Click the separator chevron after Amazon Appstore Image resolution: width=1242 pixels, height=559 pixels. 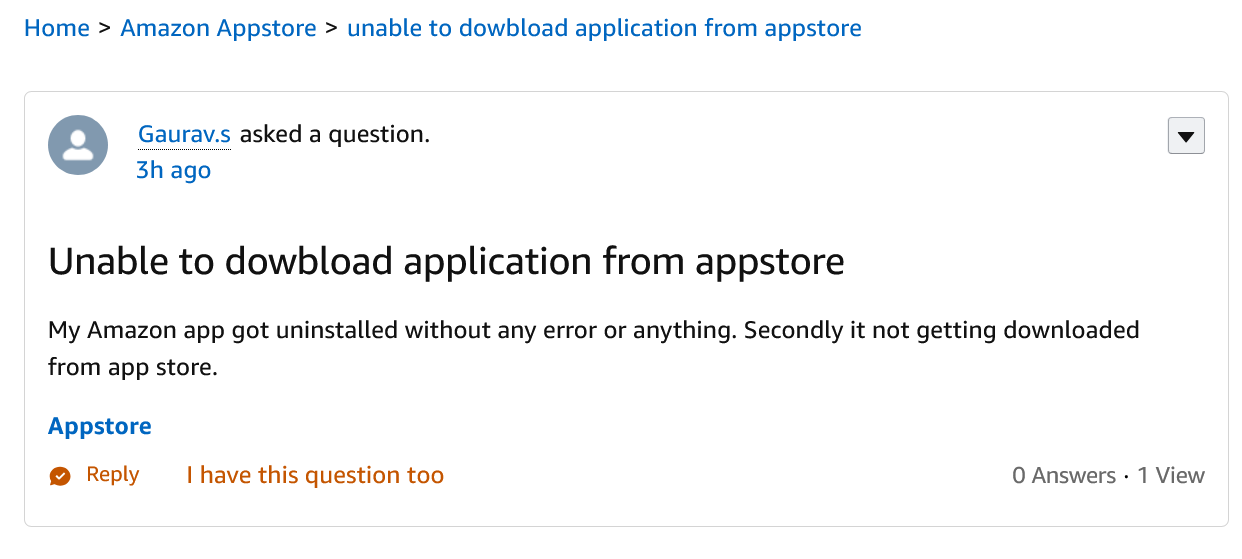tap(331, 28)
